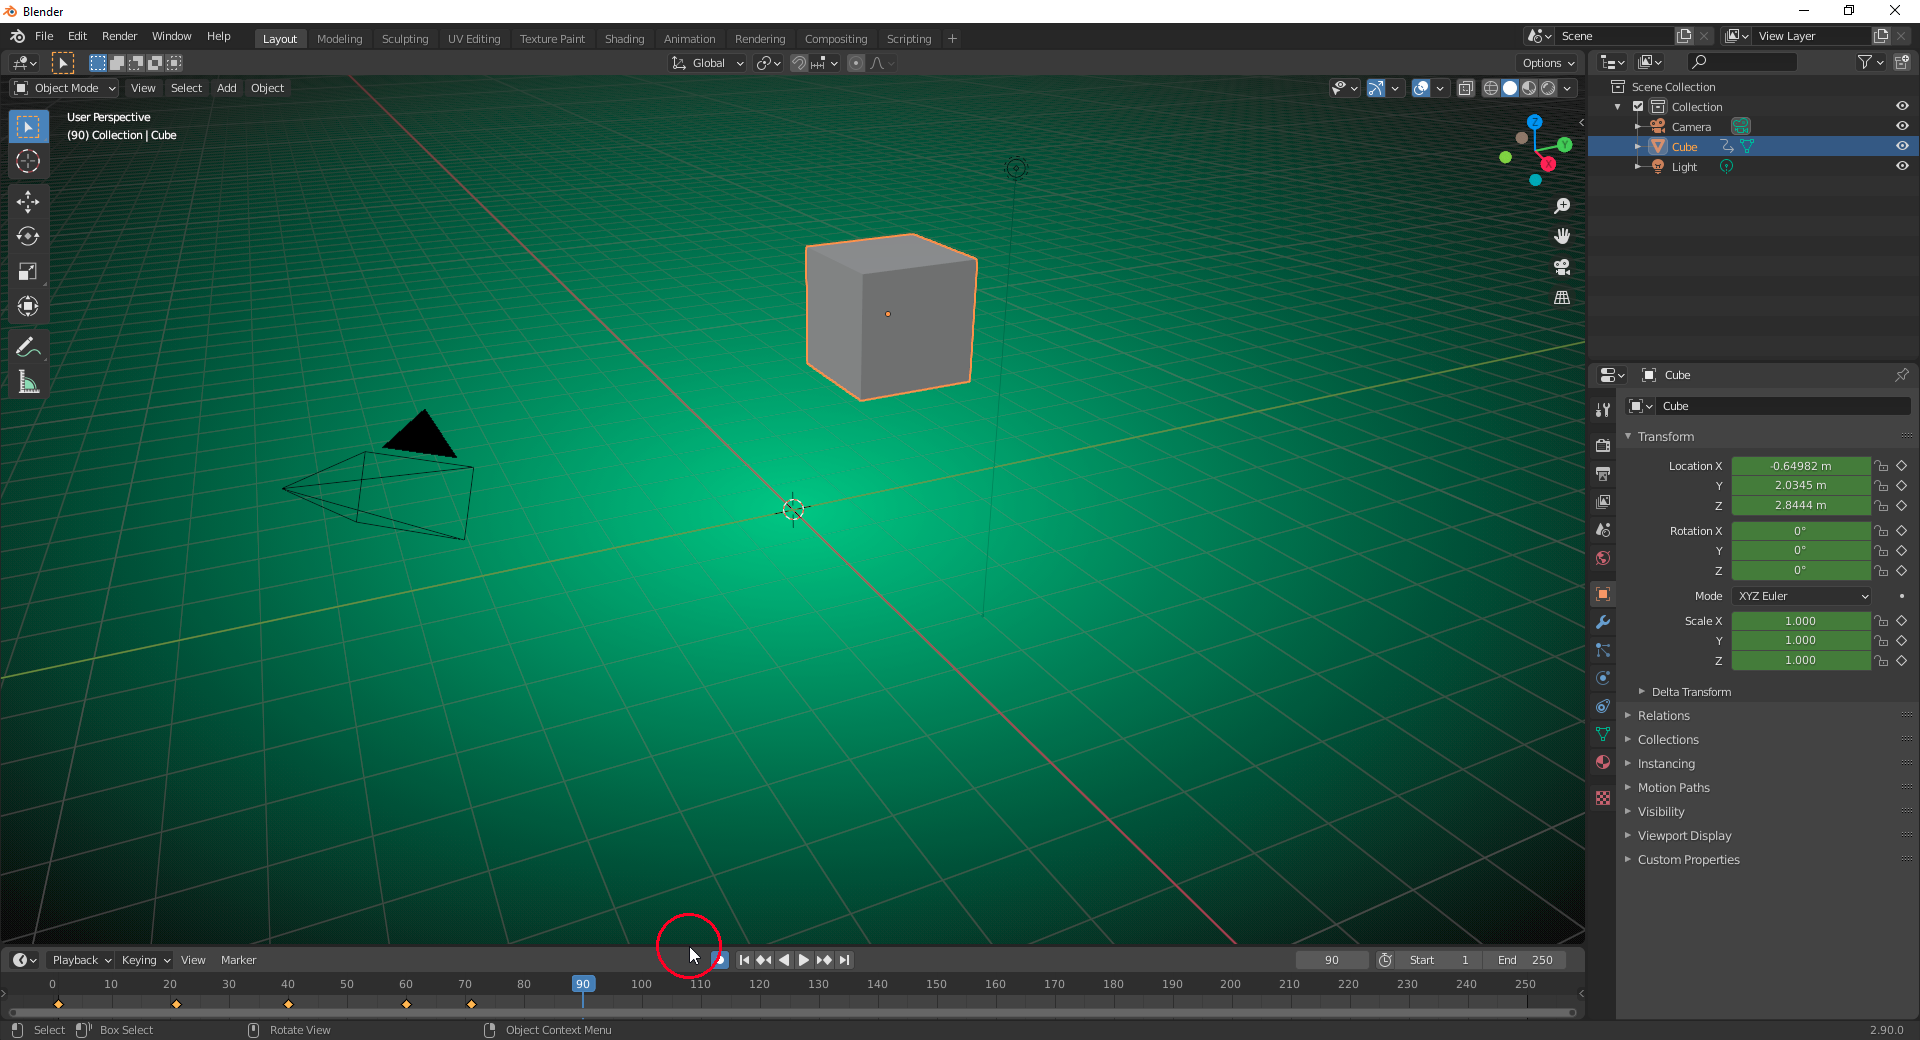
Task: Open the World properties tab
Action: [x=1603, y=558]
